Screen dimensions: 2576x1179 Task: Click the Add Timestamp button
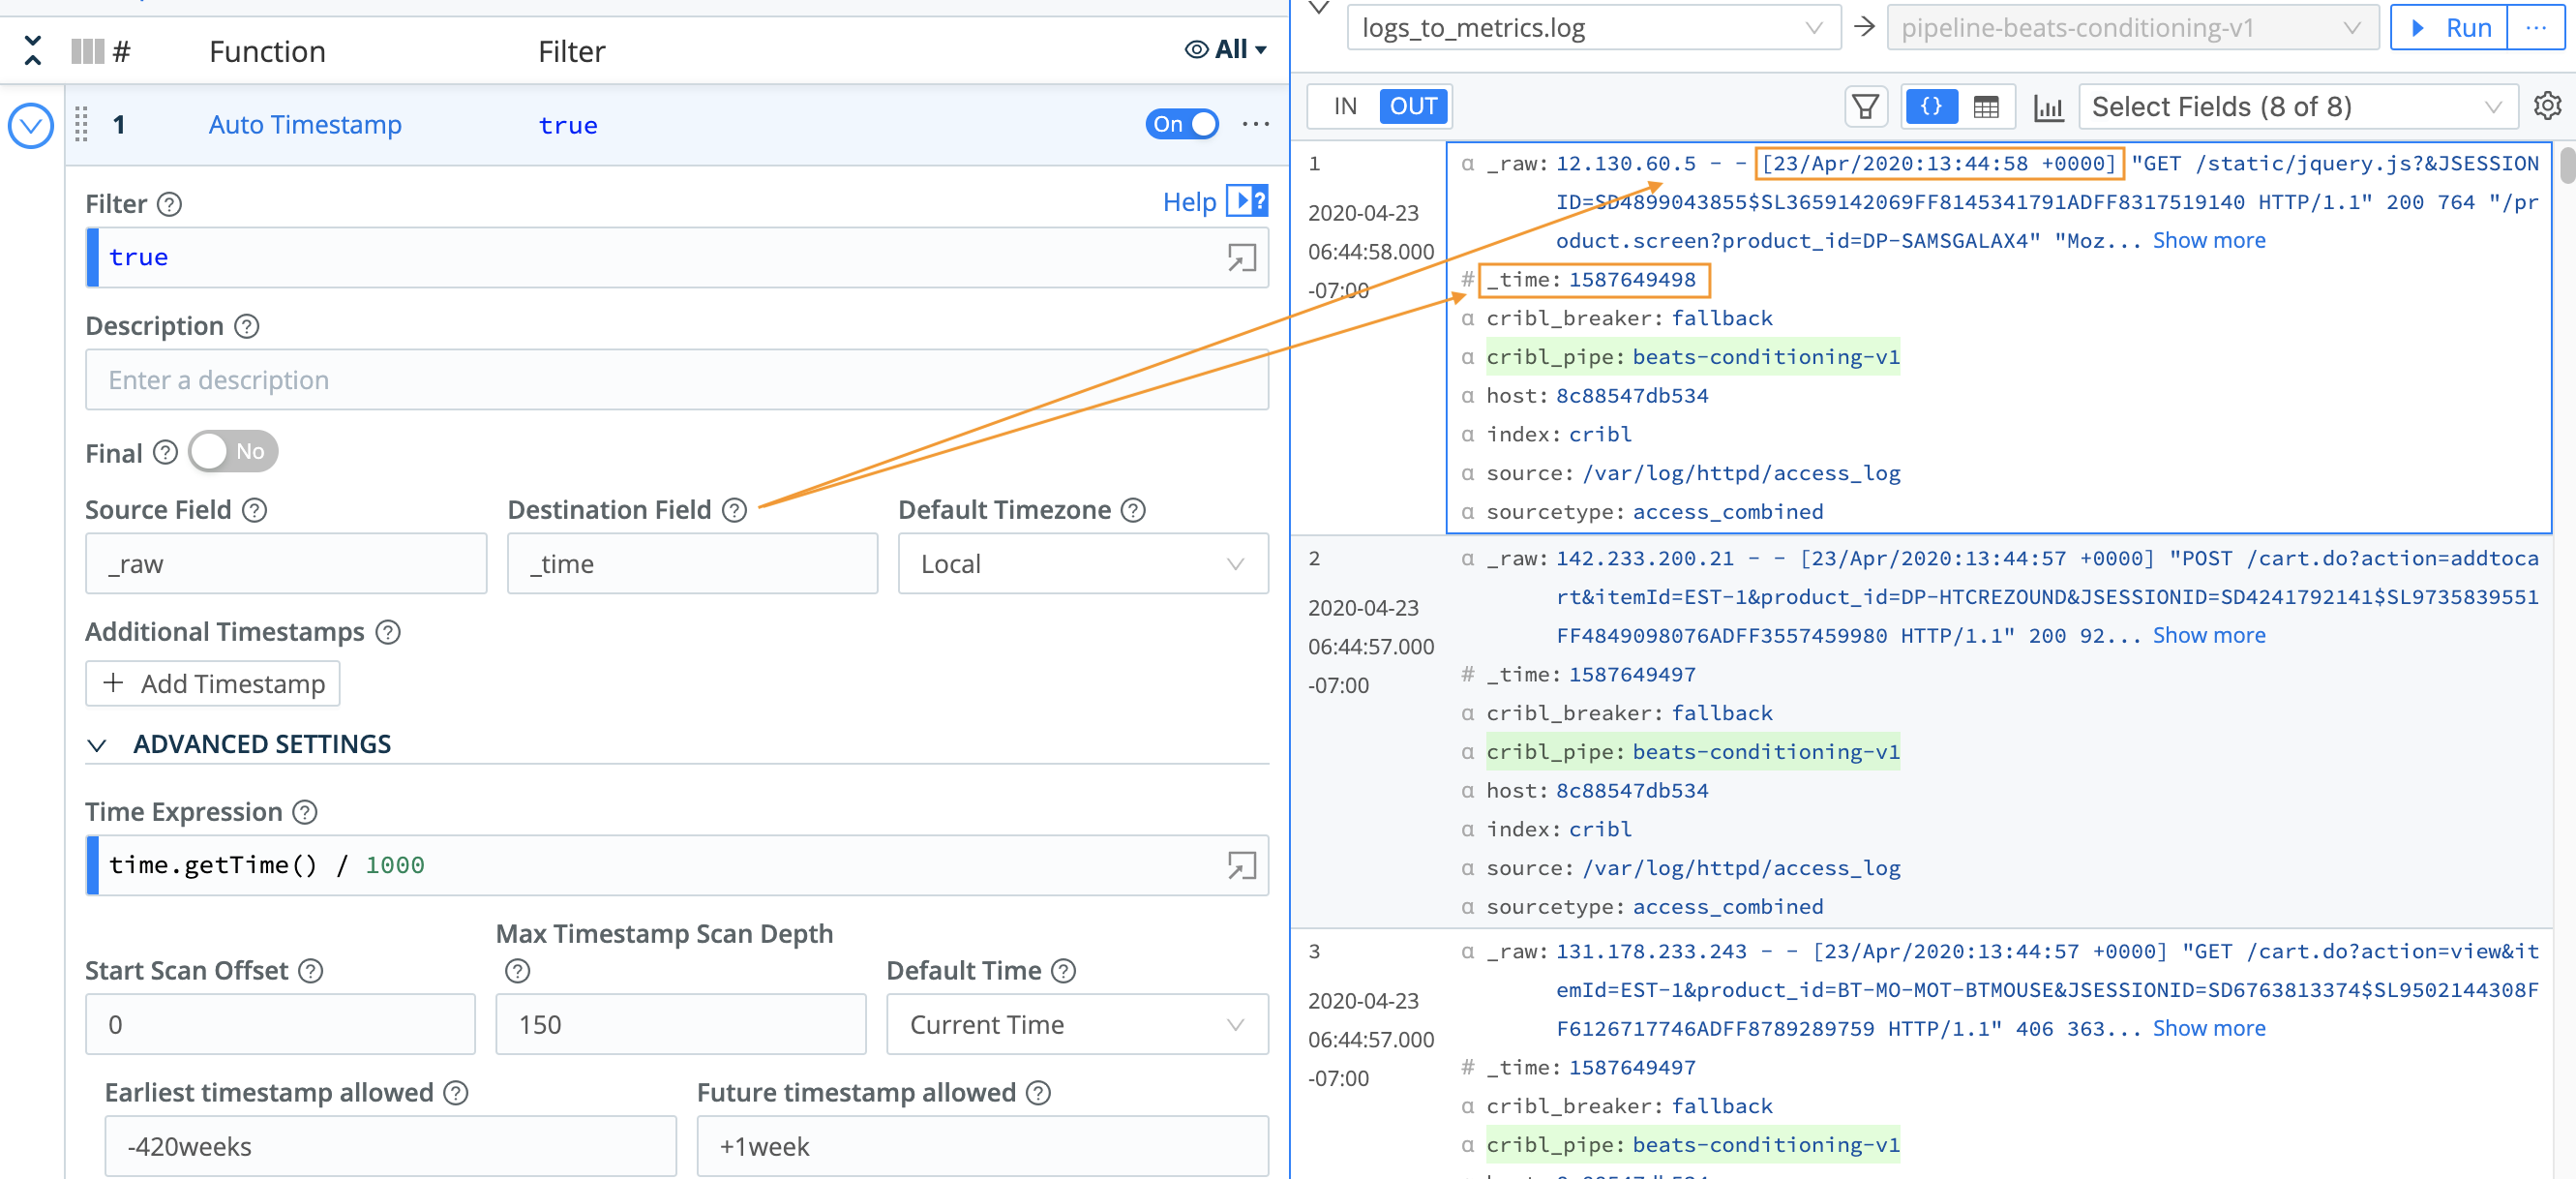(x=213, y=684)
